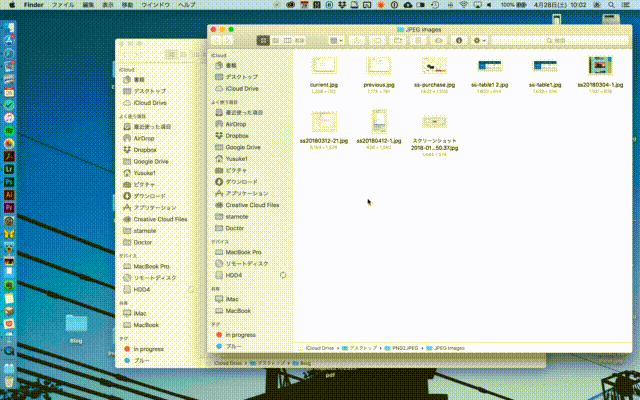Click デスクトップ in the front window path bar

(360, 347)
